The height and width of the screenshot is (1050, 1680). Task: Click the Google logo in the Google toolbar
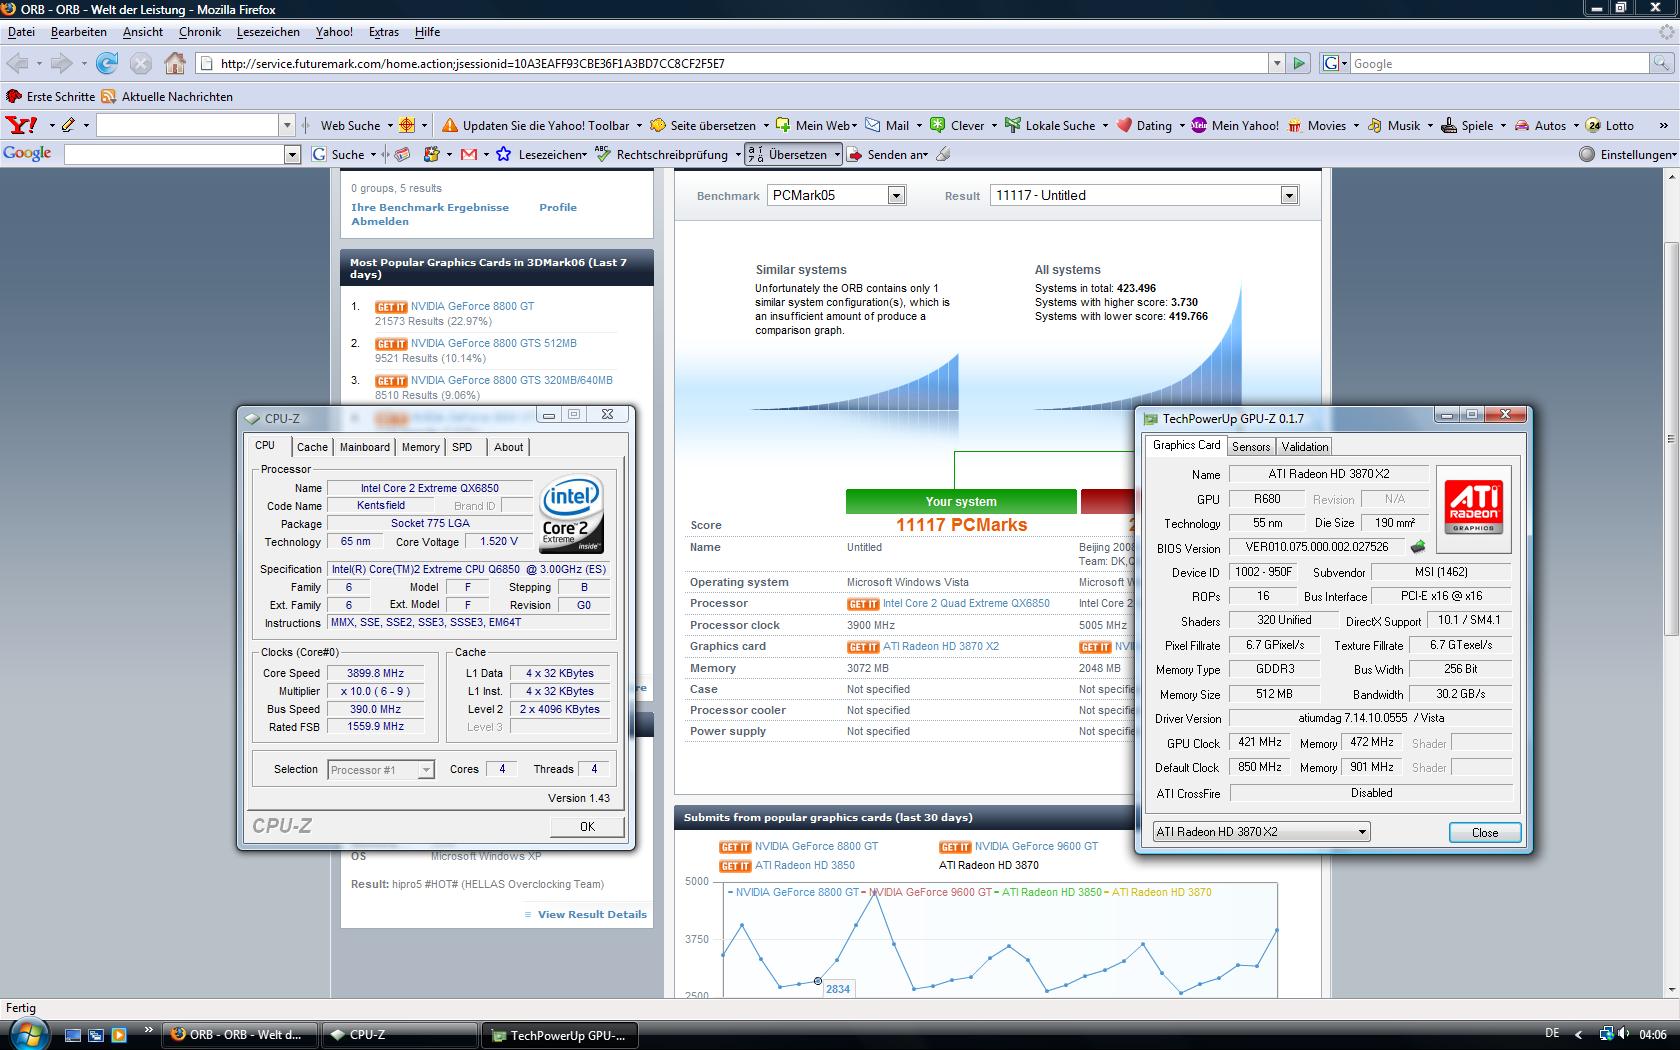(x=27, y=154)
